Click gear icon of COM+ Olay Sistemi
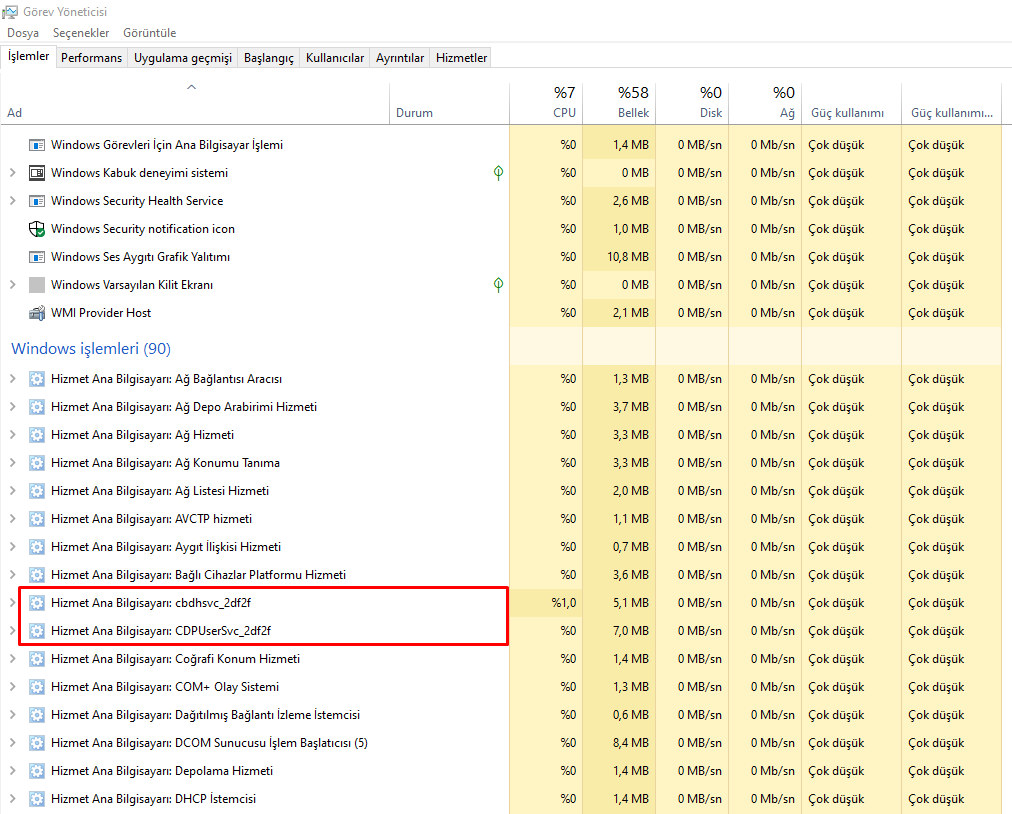 [37, 687]
